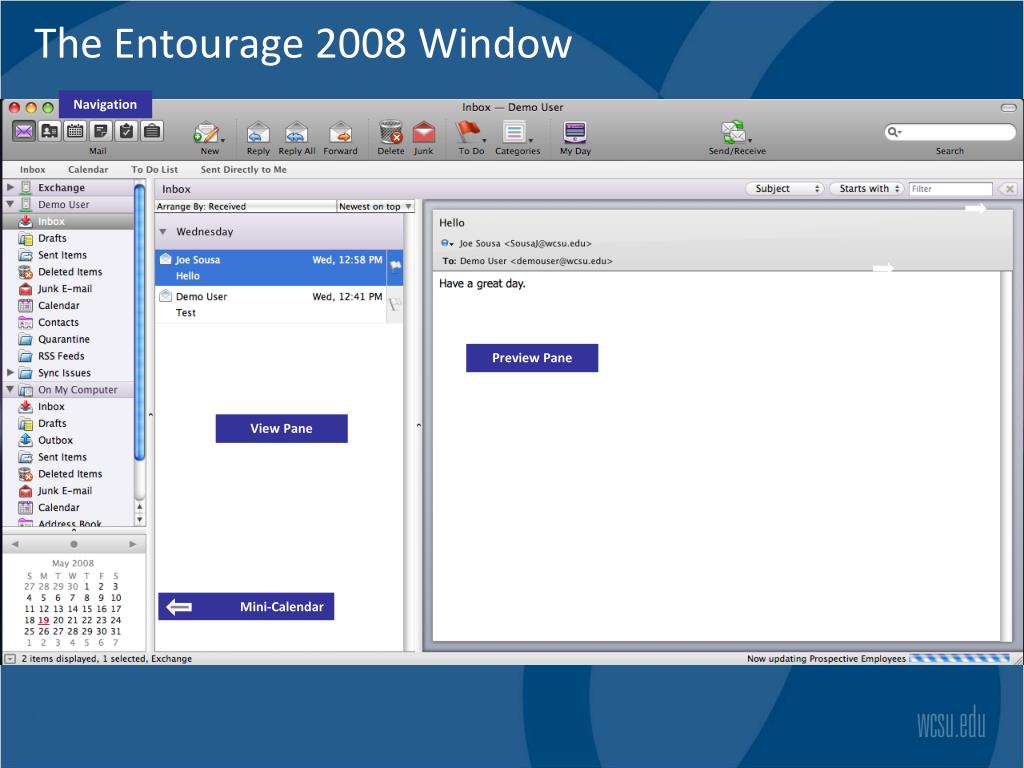Open To Do flag dropdown arrow

coord(484,140)
